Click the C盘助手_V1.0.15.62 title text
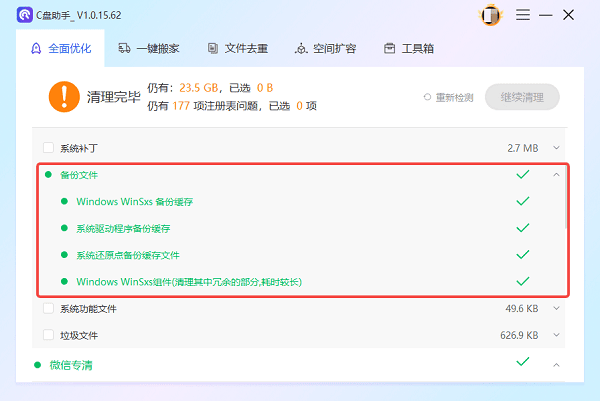This screenshot has height=401, width=600. click(x=78, y=15)
